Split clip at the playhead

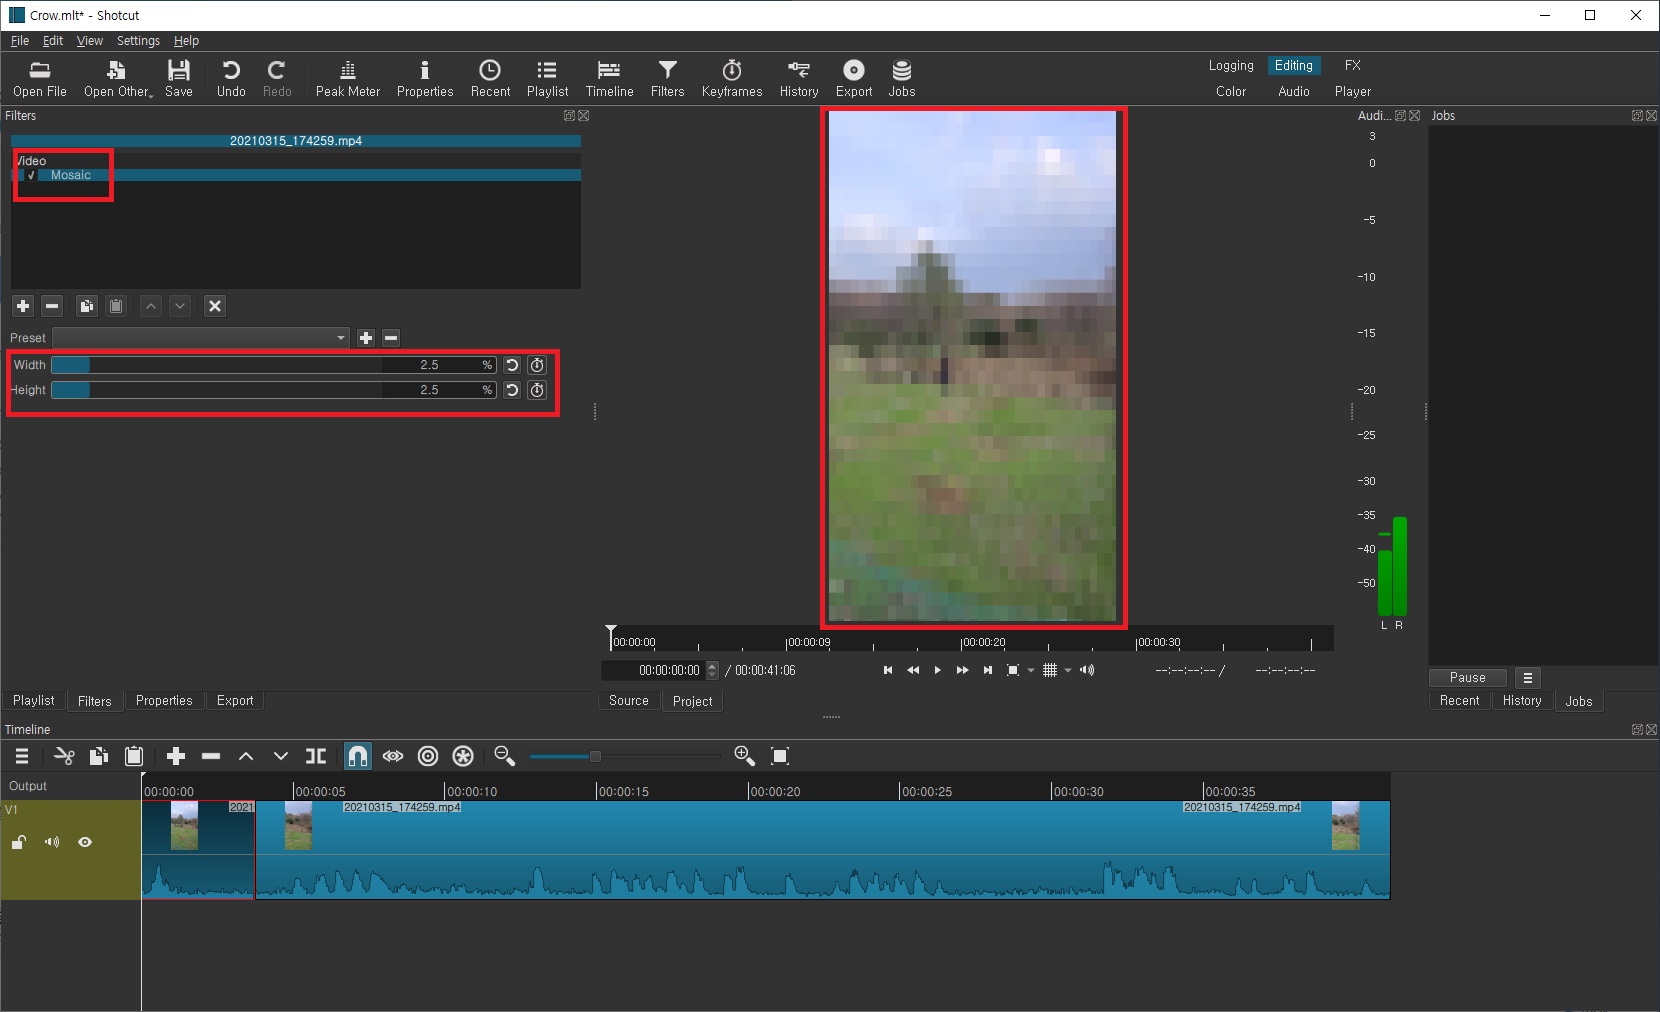pos(316,756)
